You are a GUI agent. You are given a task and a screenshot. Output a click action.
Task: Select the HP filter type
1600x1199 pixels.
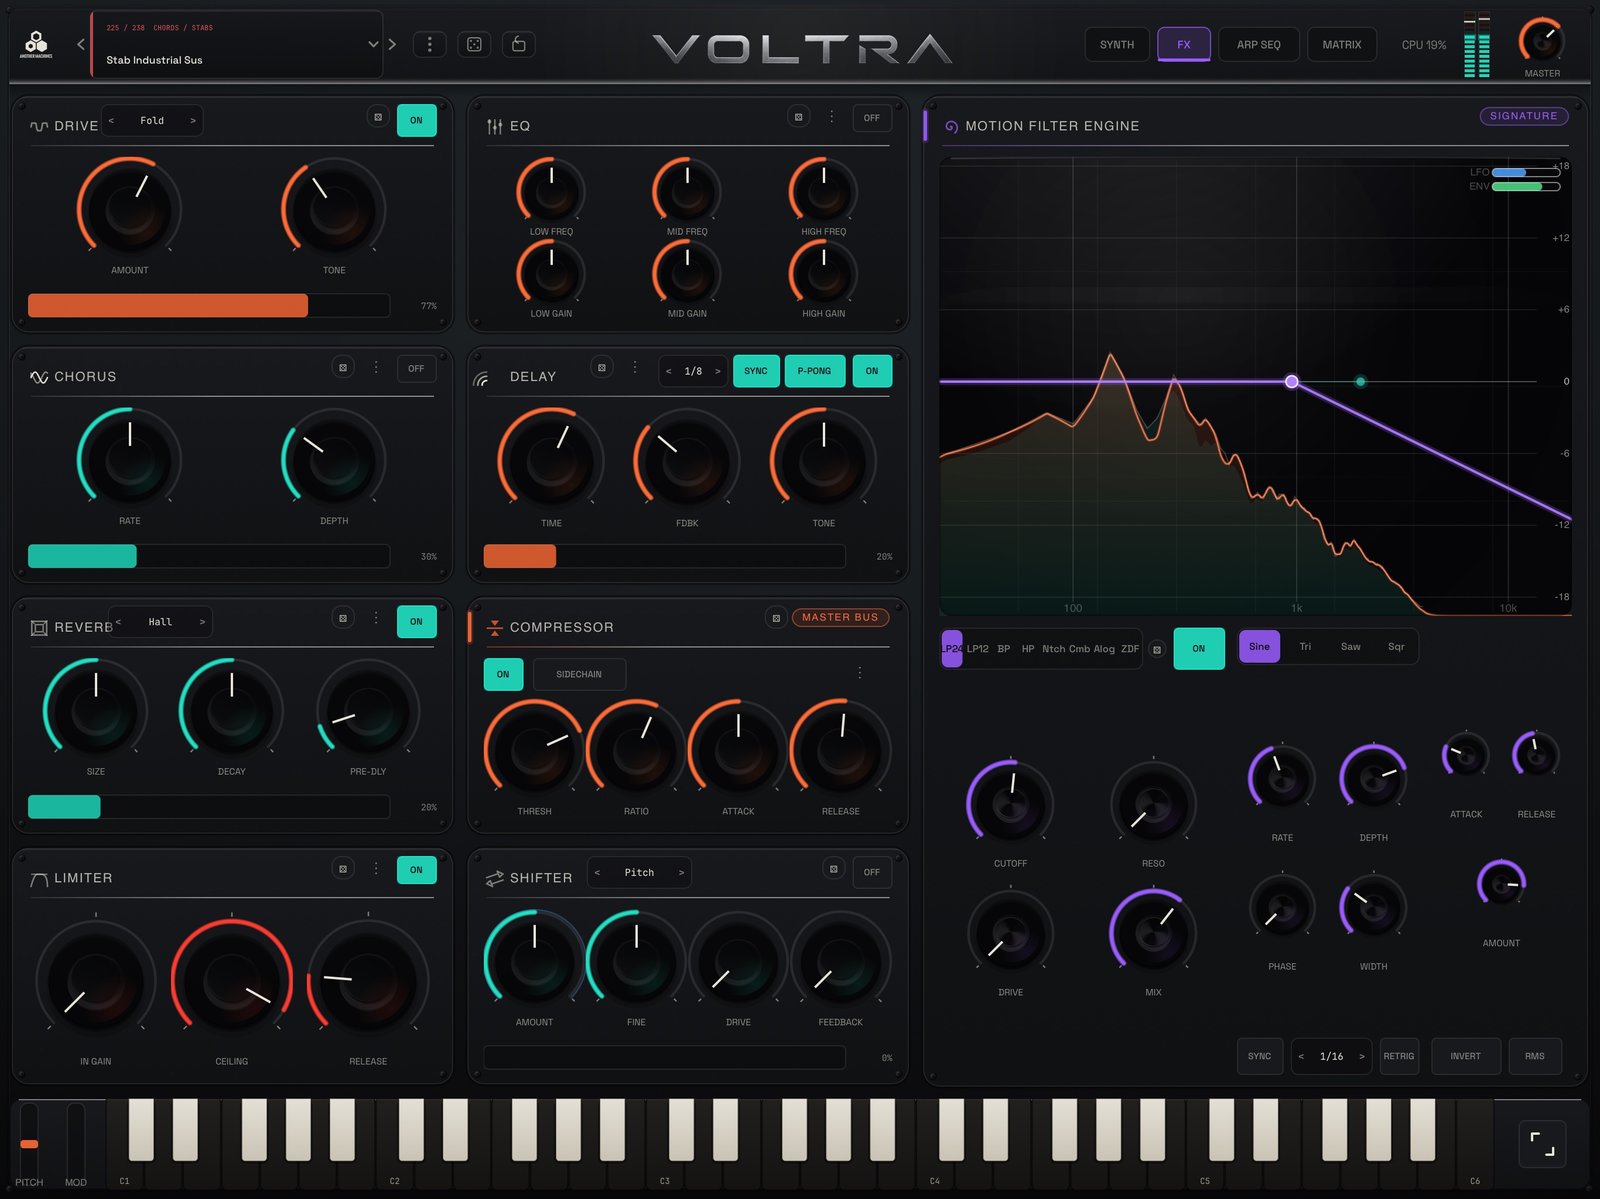1028,649
